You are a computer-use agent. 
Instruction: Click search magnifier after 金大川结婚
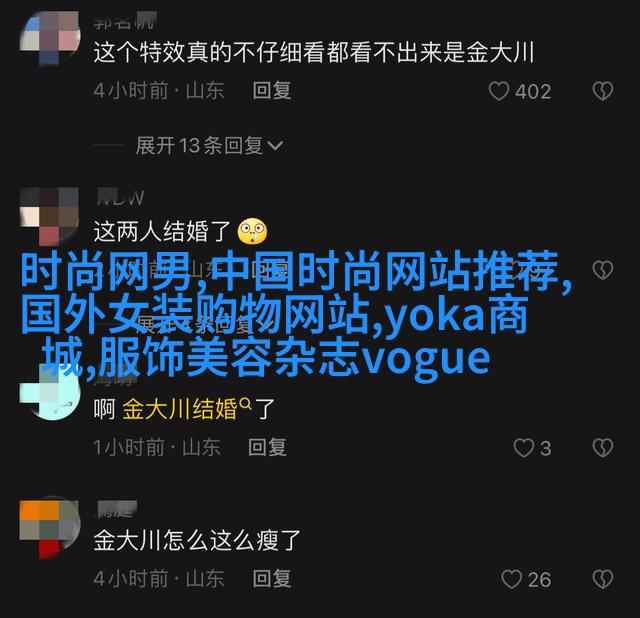click(245, 404)
